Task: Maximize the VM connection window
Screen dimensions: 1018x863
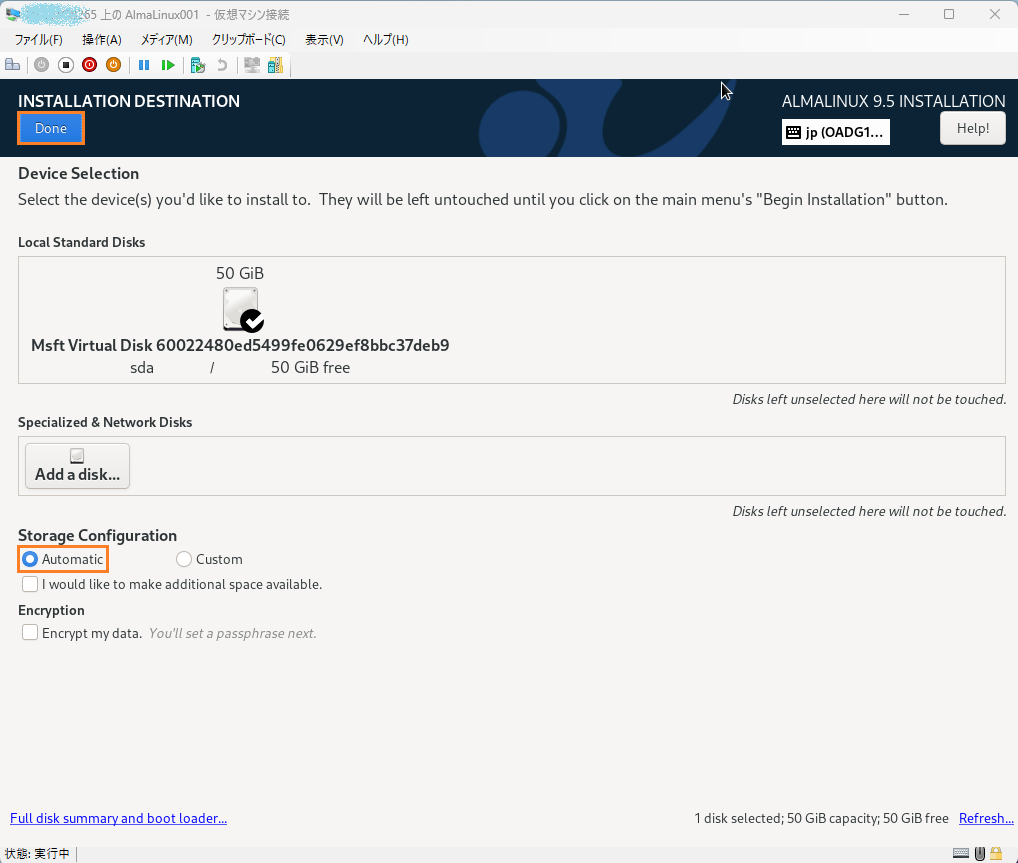Action: click(x=949, y=14)
